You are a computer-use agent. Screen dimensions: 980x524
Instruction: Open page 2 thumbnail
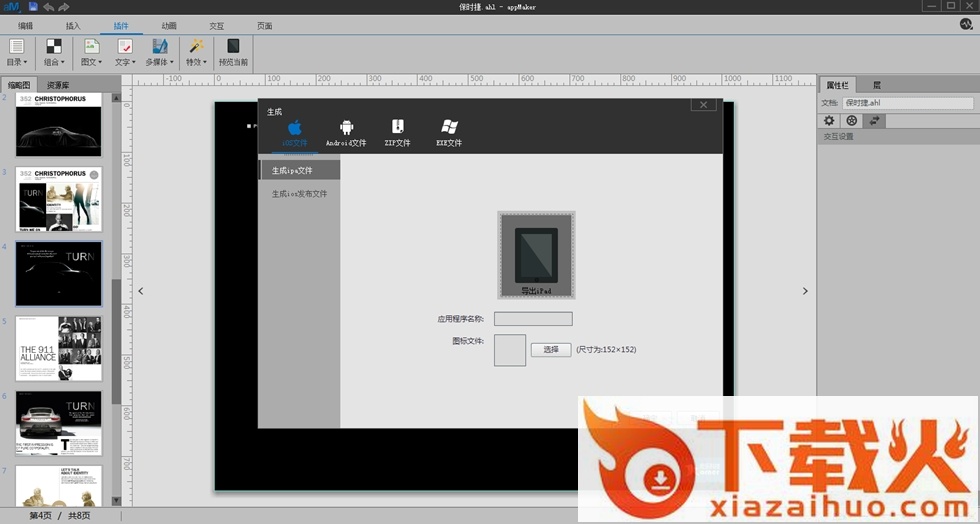pyautogui.click(x=59, y=124)
